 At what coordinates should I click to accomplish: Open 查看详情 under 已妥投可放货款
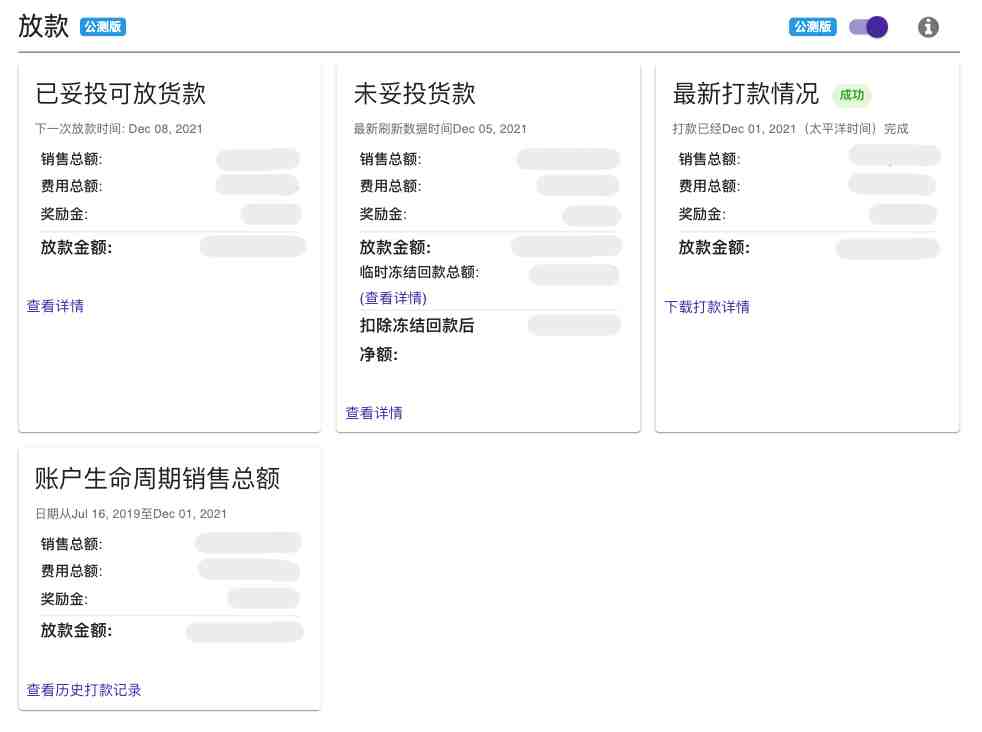pyautogui.click(x=55, y=306)
